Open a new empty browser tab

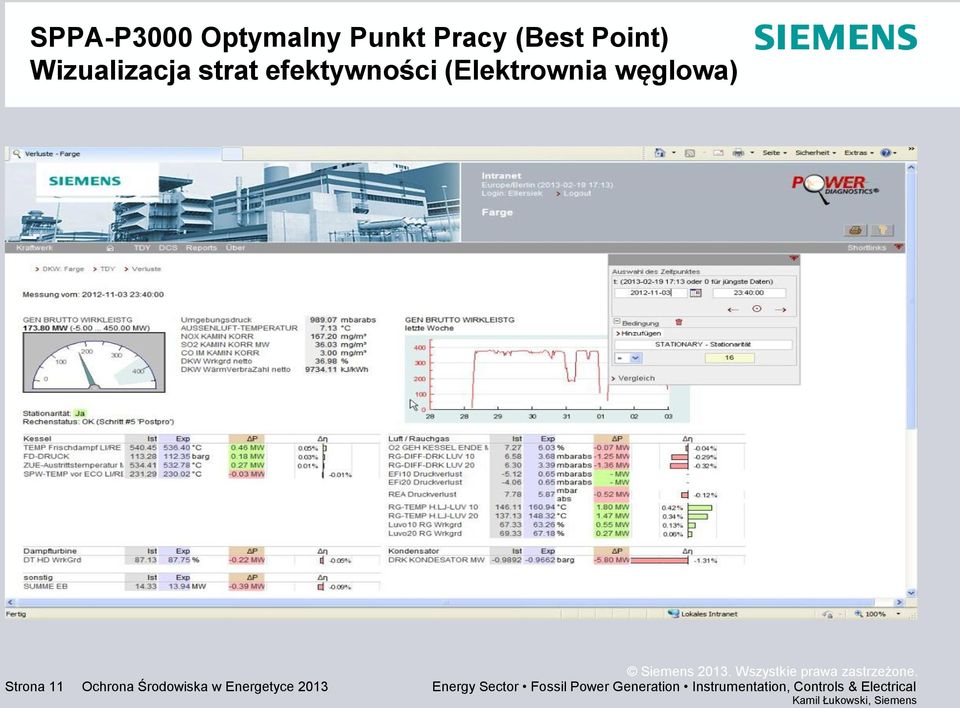pos(233,154)
